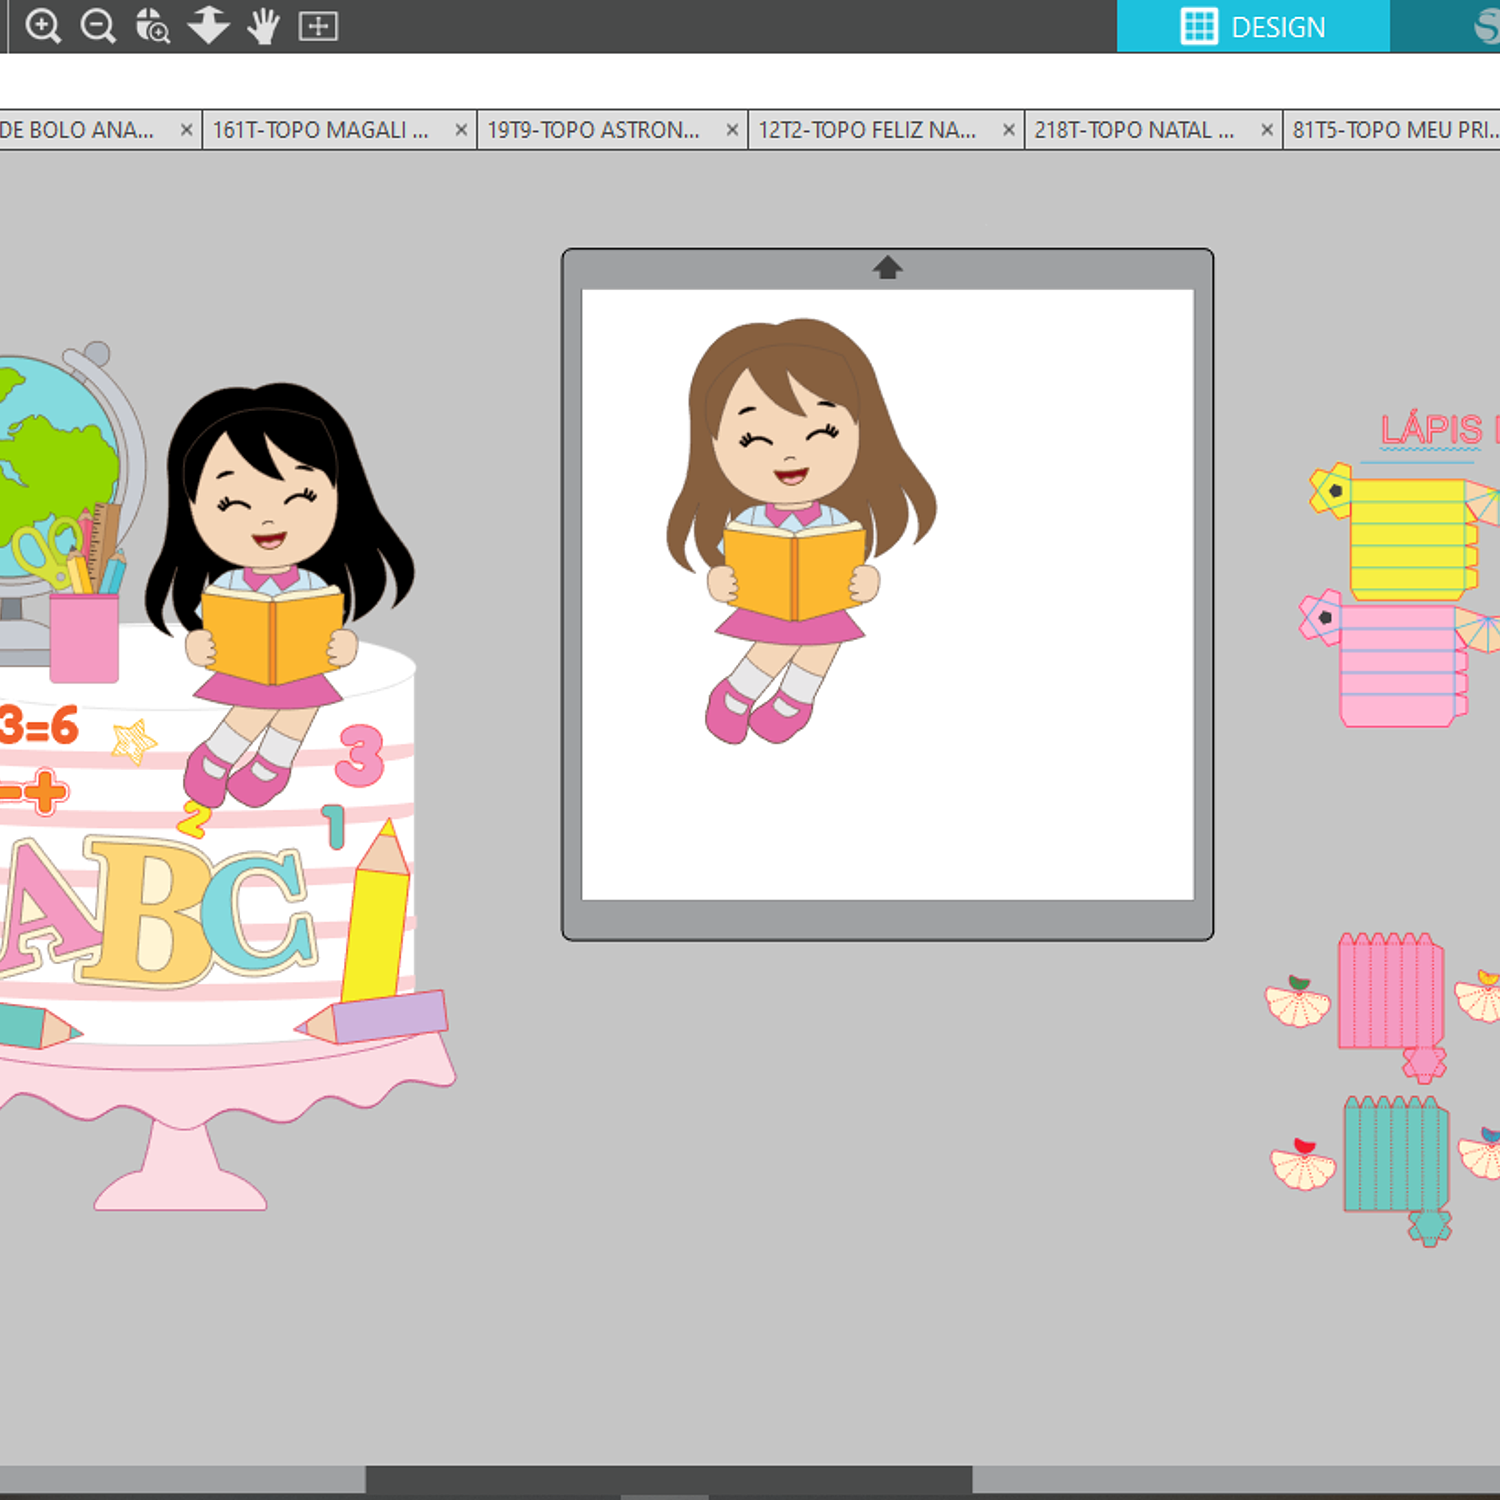Select the Pan hand tool

coord(263,26)
